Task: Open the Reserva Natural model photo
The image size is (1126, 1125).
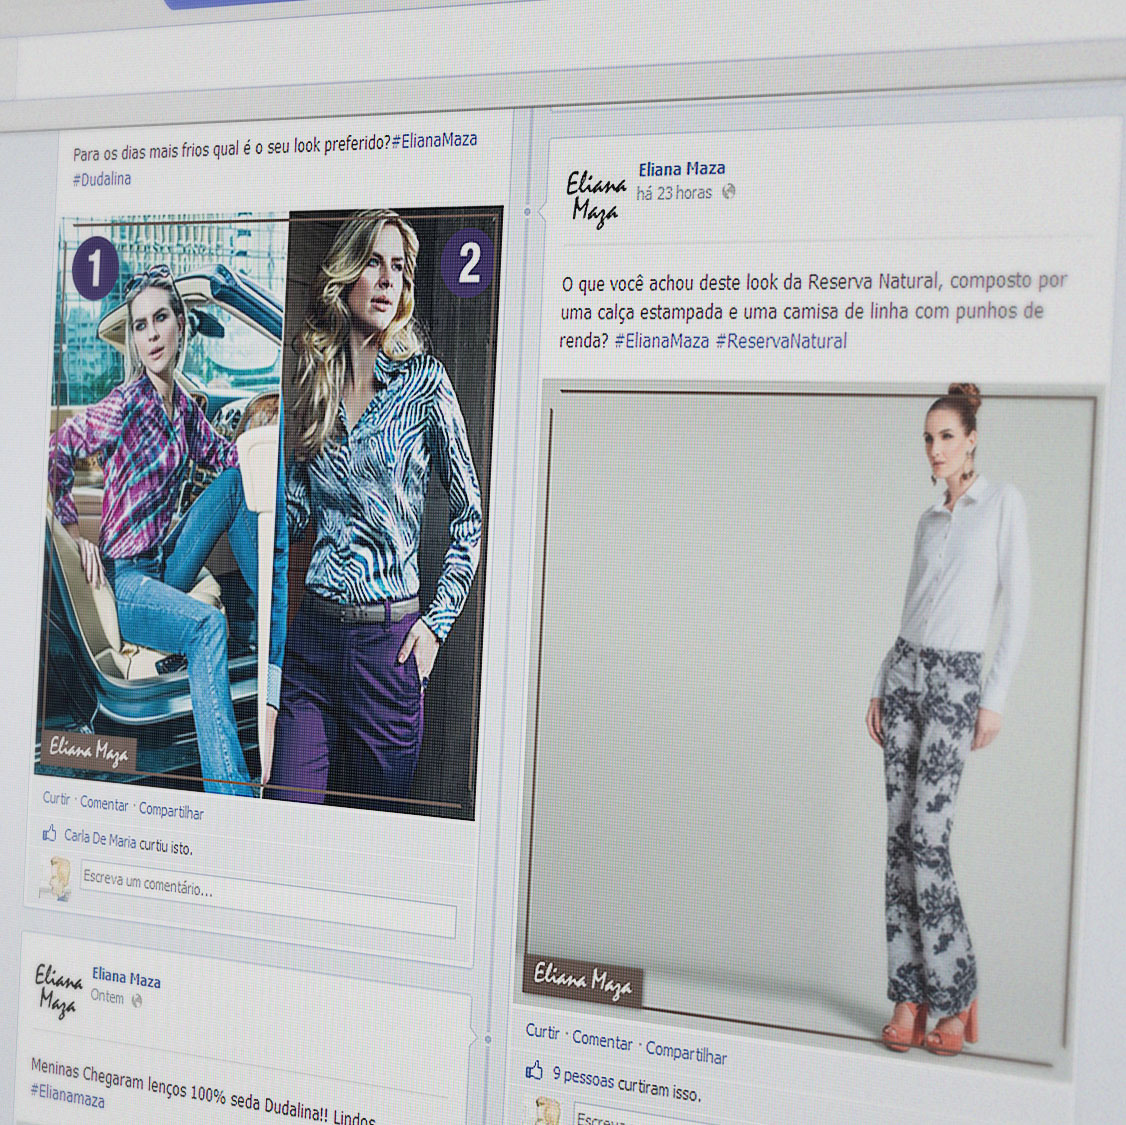Action: (x=810, y=700)
